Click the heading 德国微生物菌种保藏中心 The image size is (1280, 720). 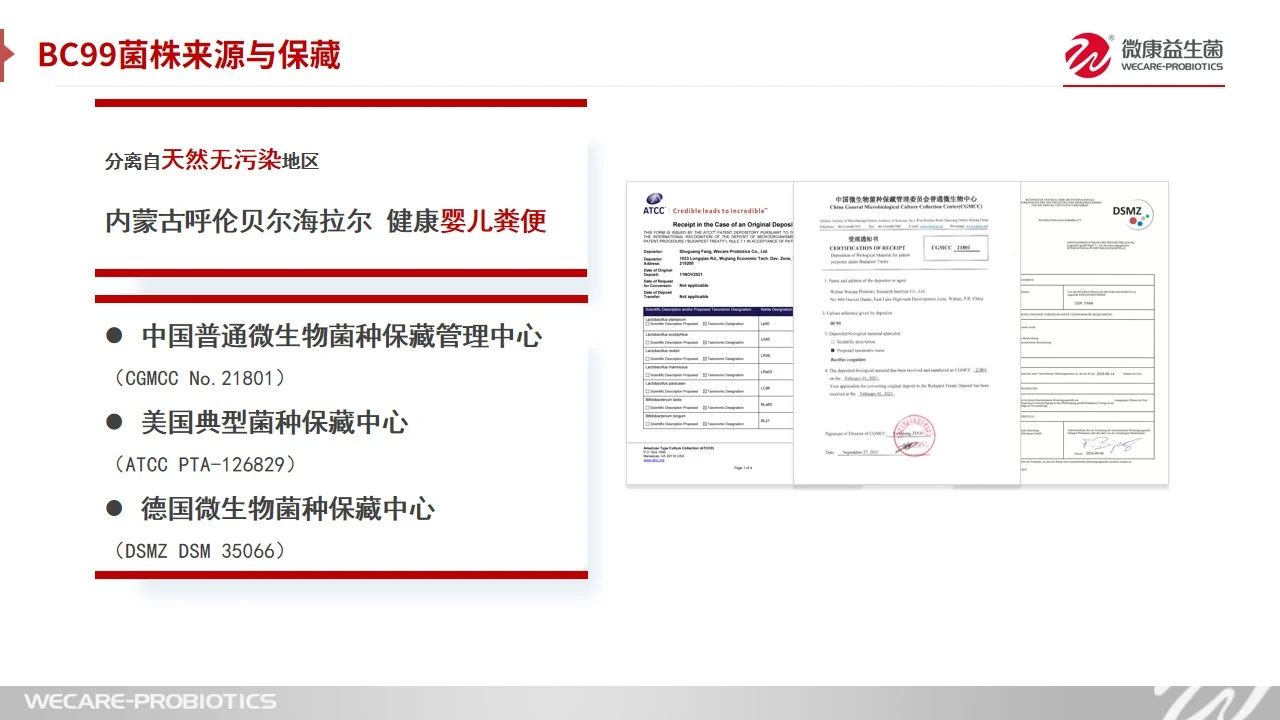pos(288,508)
